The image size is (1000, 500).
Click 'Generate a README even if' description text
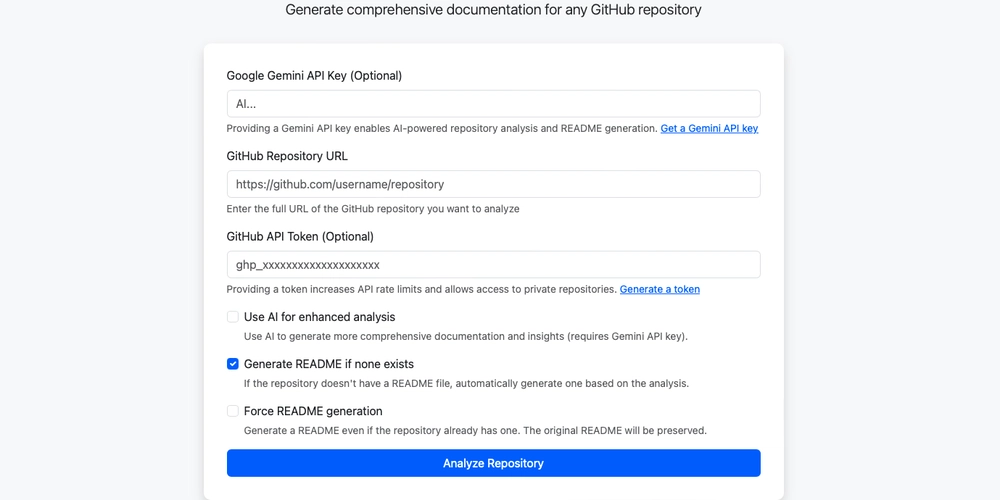click(x=475, y=430)
